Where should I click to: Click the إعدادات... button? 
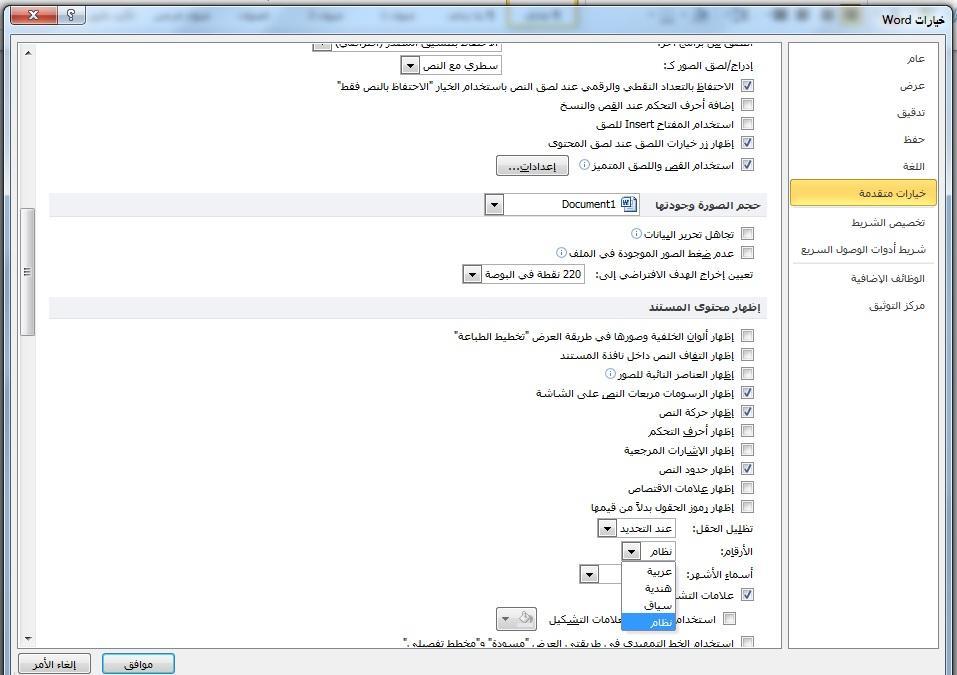[x=532, y=166]
